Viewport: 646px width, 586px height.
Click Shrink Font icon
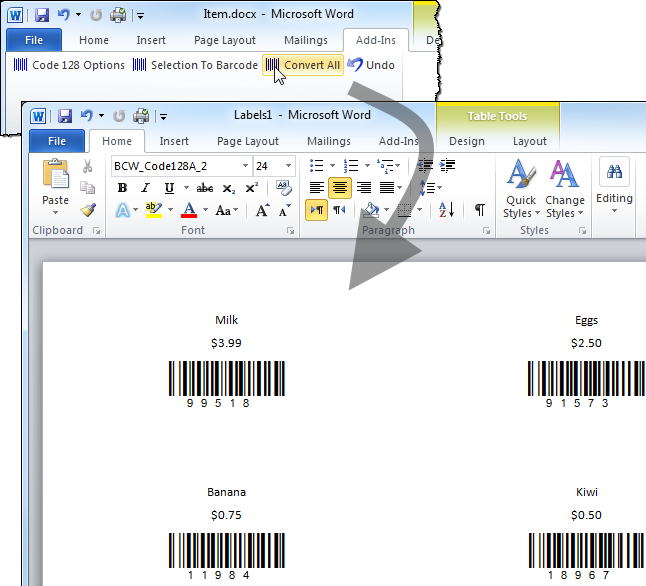click(285, 211)
